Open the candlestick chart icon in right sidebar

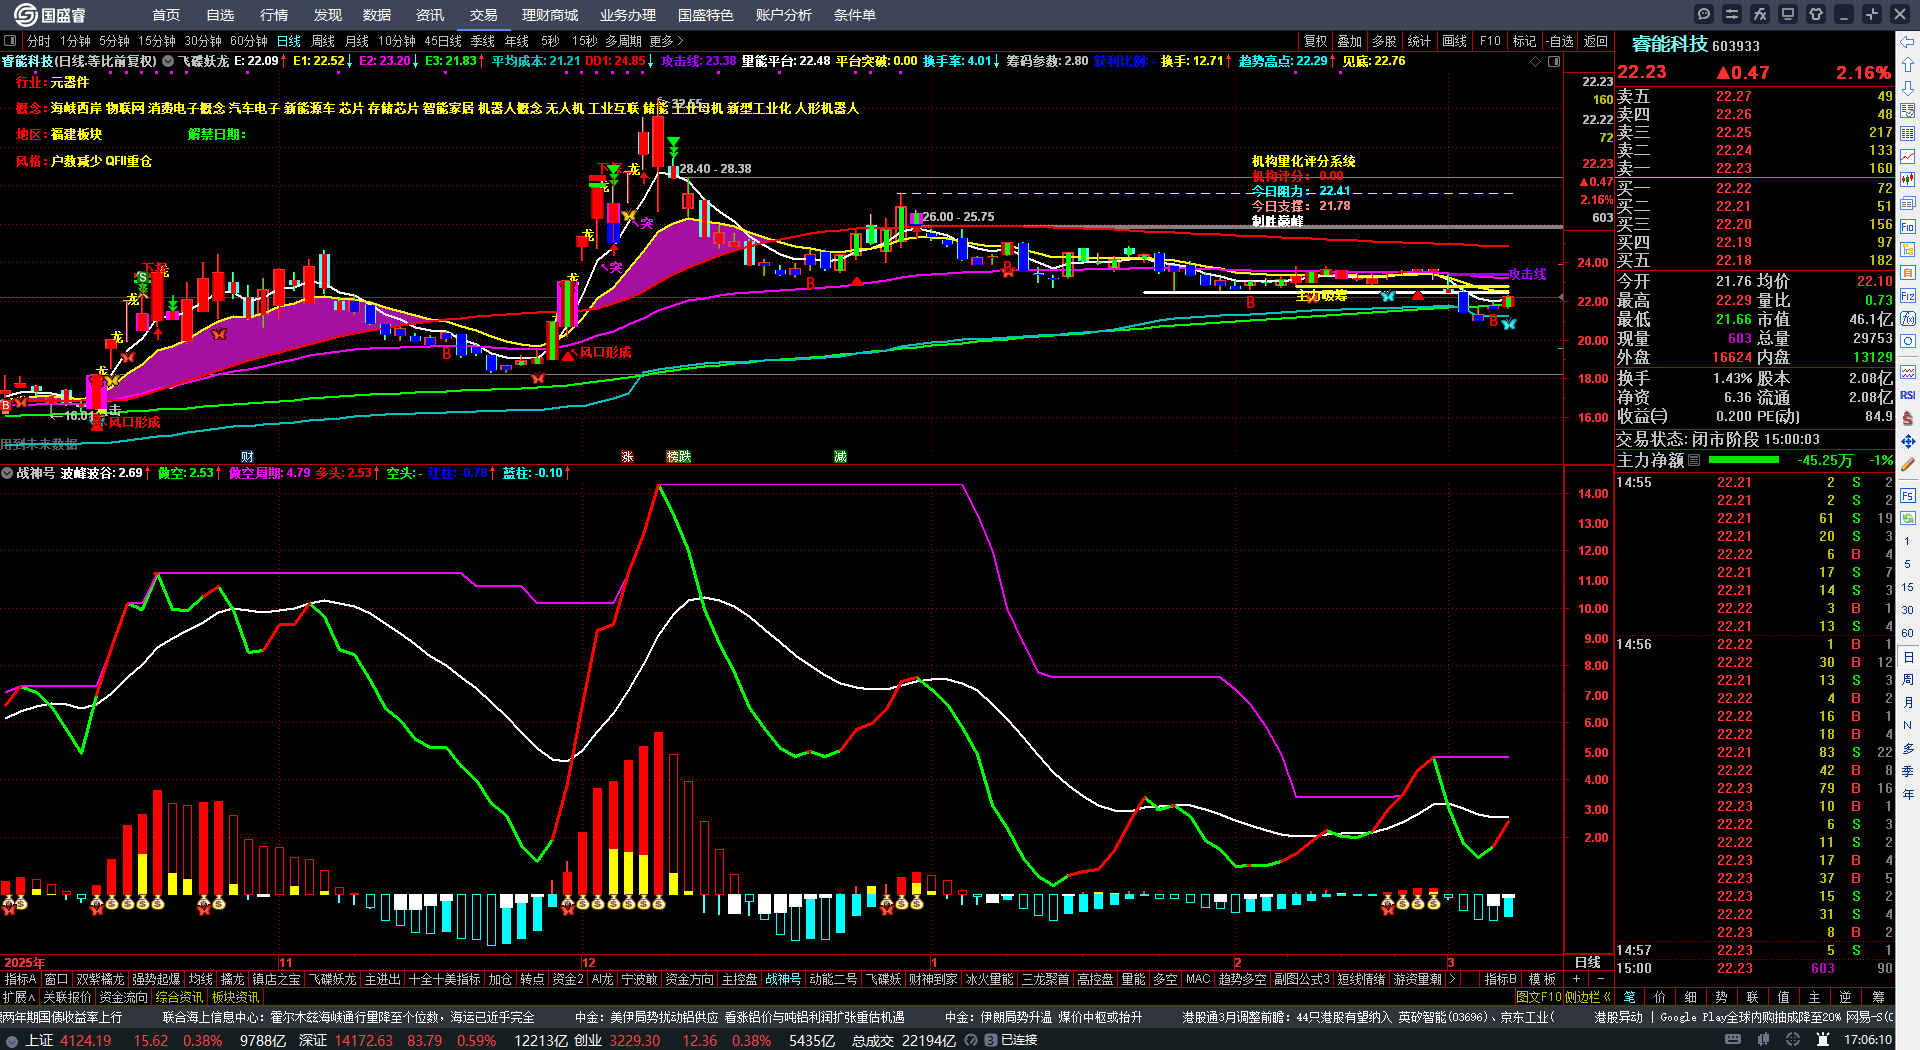[1908, 180]
